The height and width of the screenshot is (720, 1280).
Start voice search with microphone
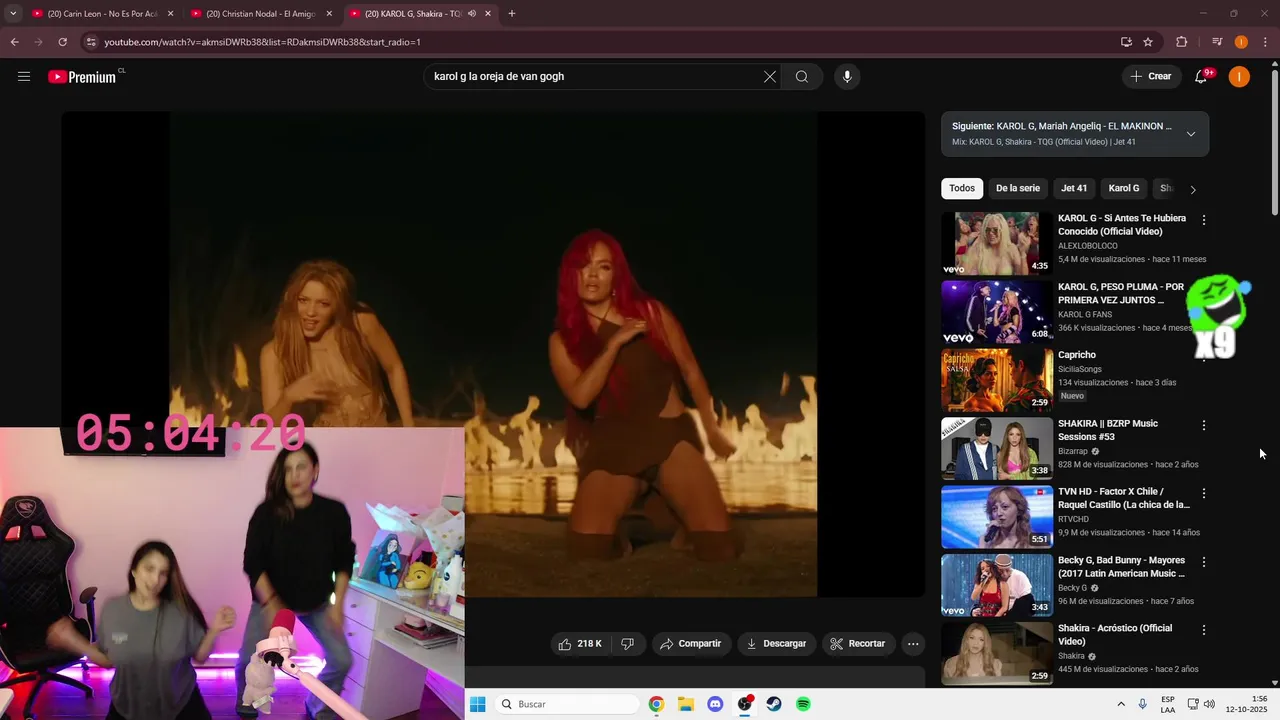point(847,77)
